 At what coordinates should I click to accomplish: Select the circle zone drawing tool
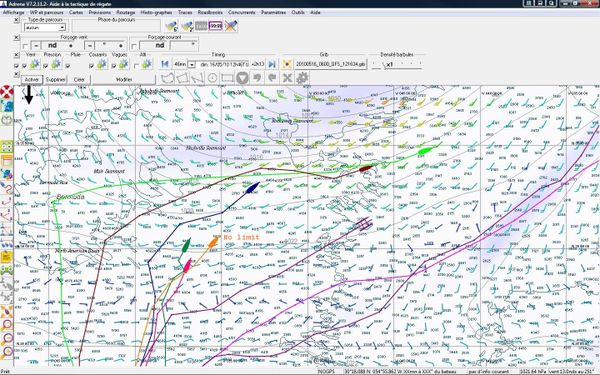[x=212, y=78]
